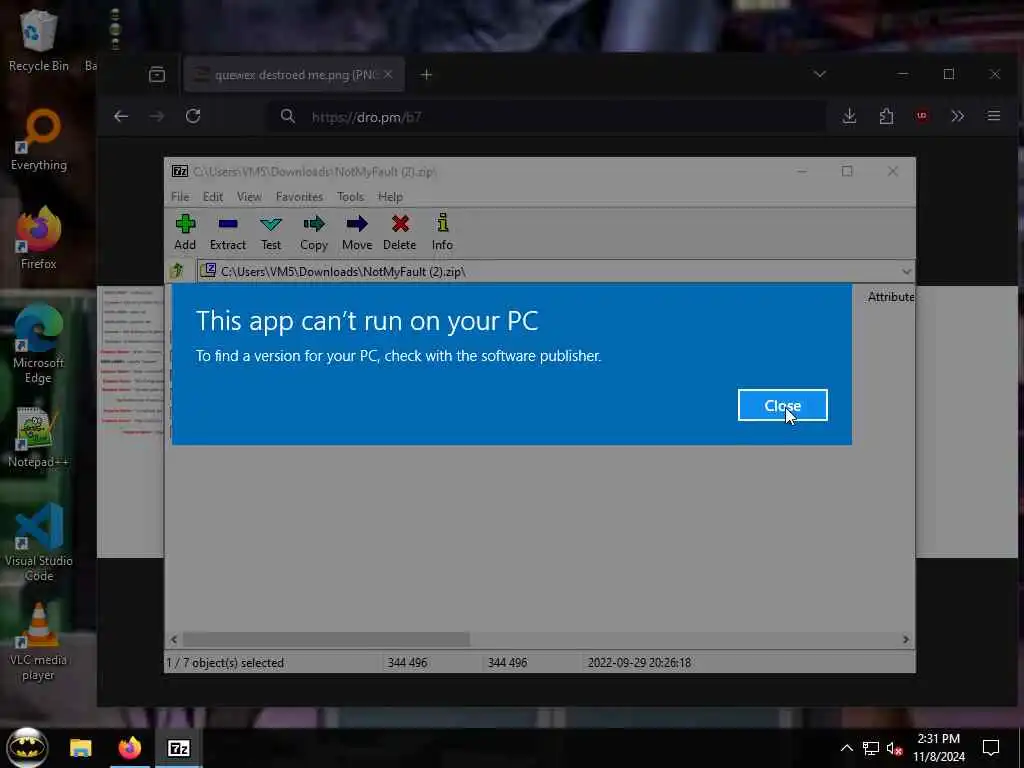Screen dimensions: 1024x768
Task: Reload the page in Firefox
Action: coord(193,116)
